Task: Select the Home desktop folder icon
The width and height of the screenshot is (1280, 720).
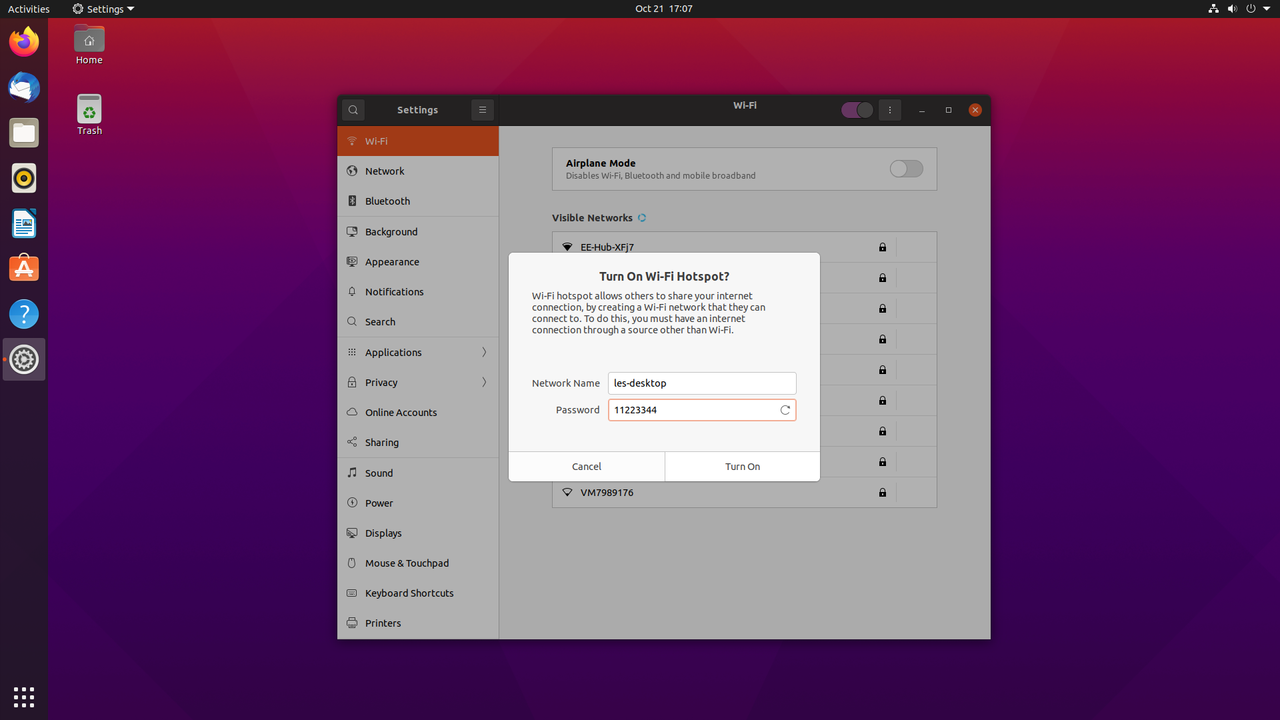Action: pos(89,45)
